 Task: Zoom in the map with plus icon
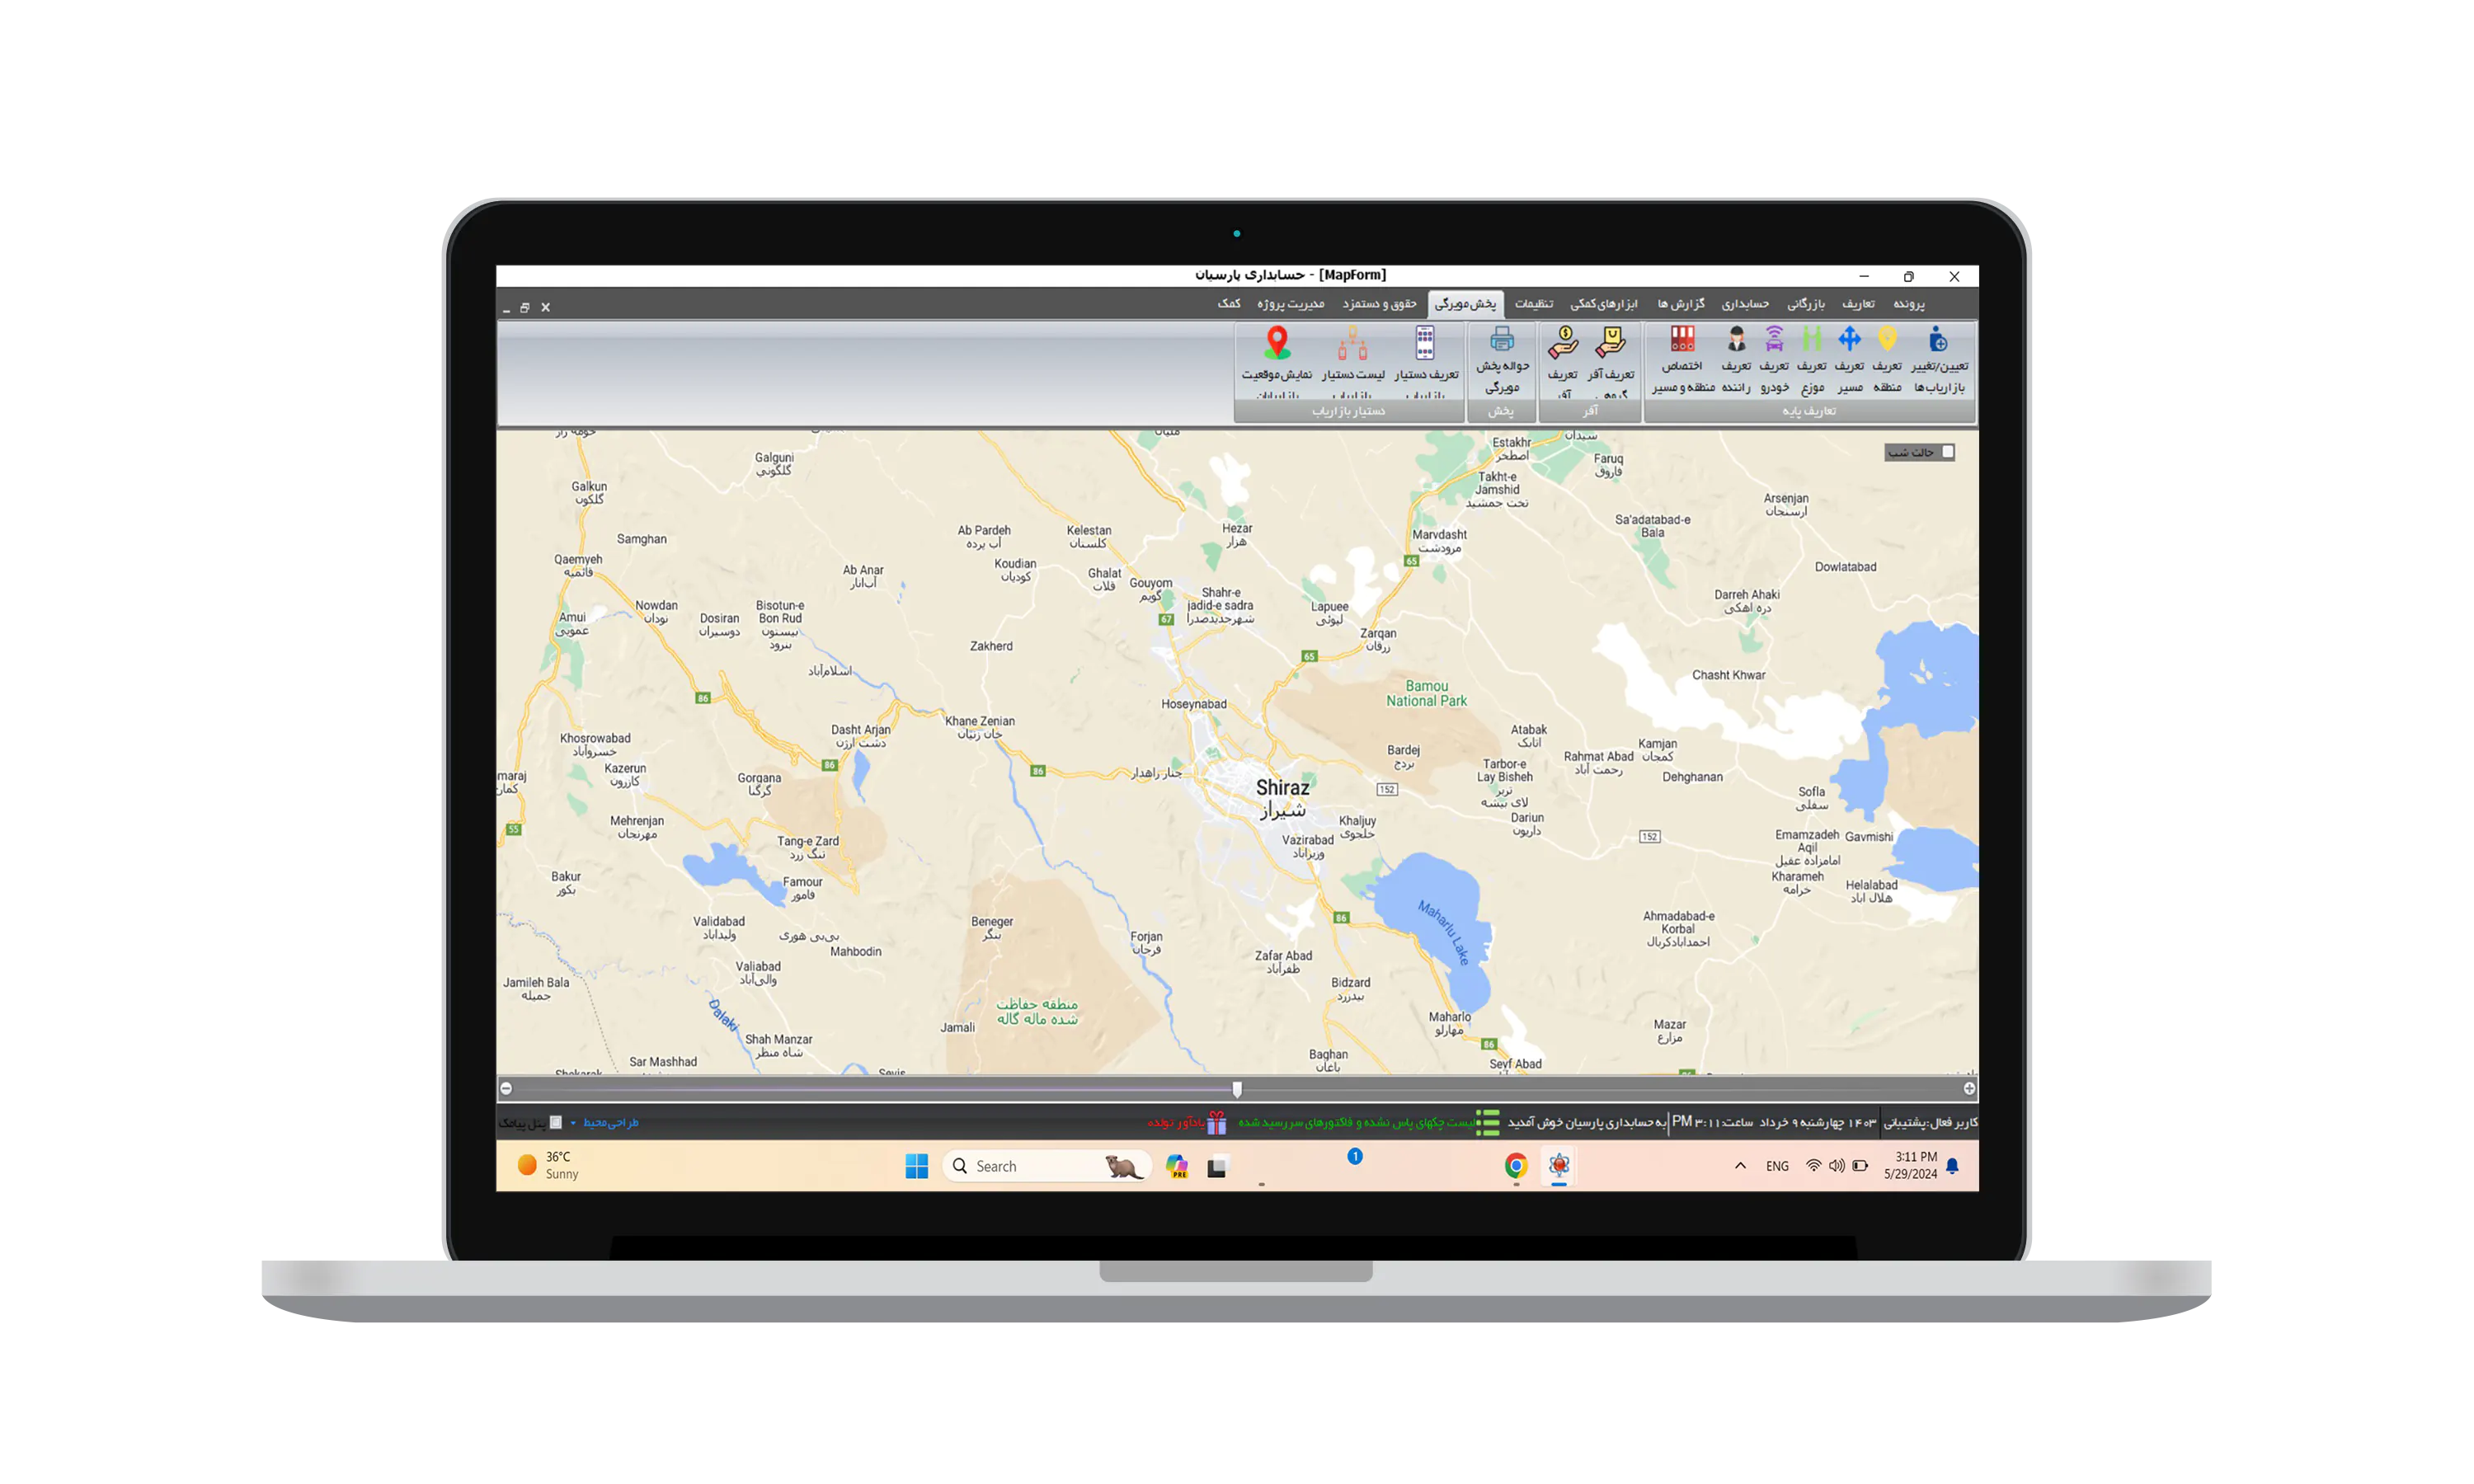1969,1088
